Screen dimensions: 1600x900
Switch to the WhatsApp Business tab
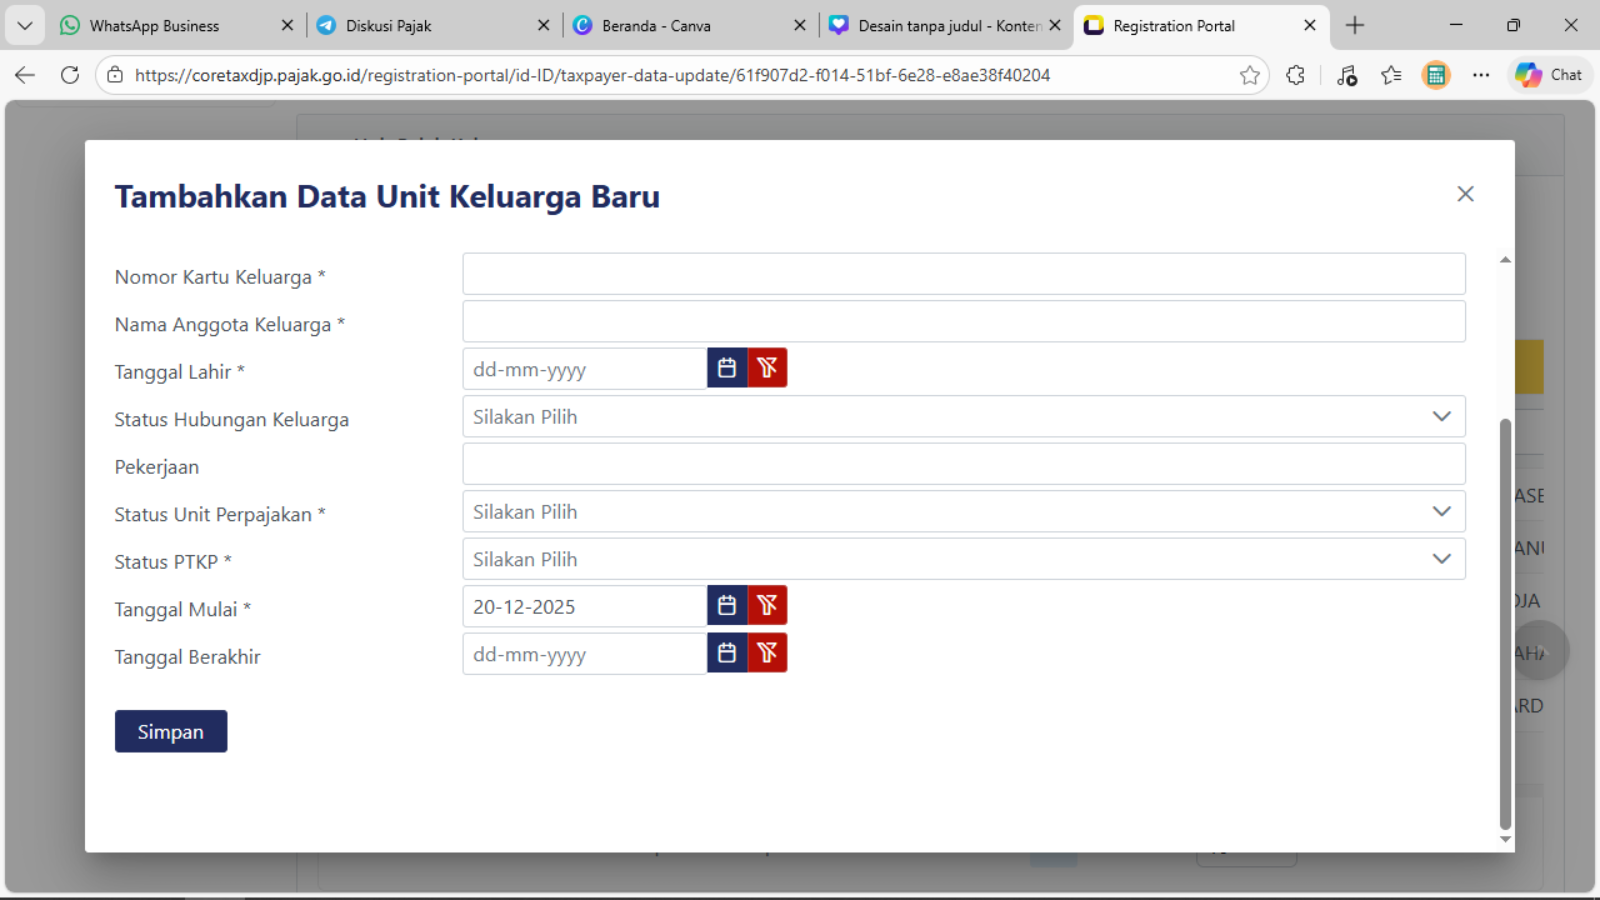coord(154,26)
